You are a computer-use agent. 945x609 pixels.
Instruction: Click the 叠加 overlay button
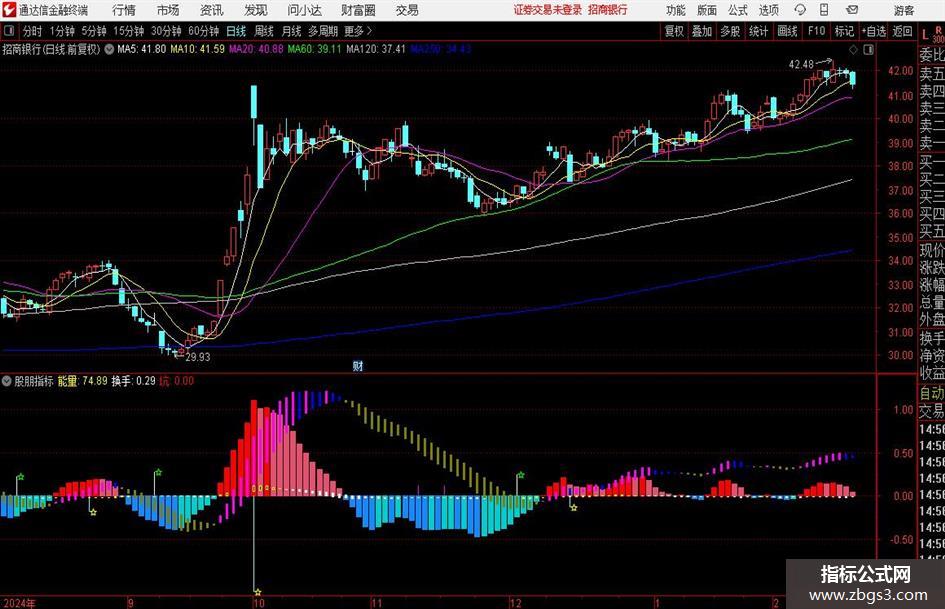(x=702, y=31)
